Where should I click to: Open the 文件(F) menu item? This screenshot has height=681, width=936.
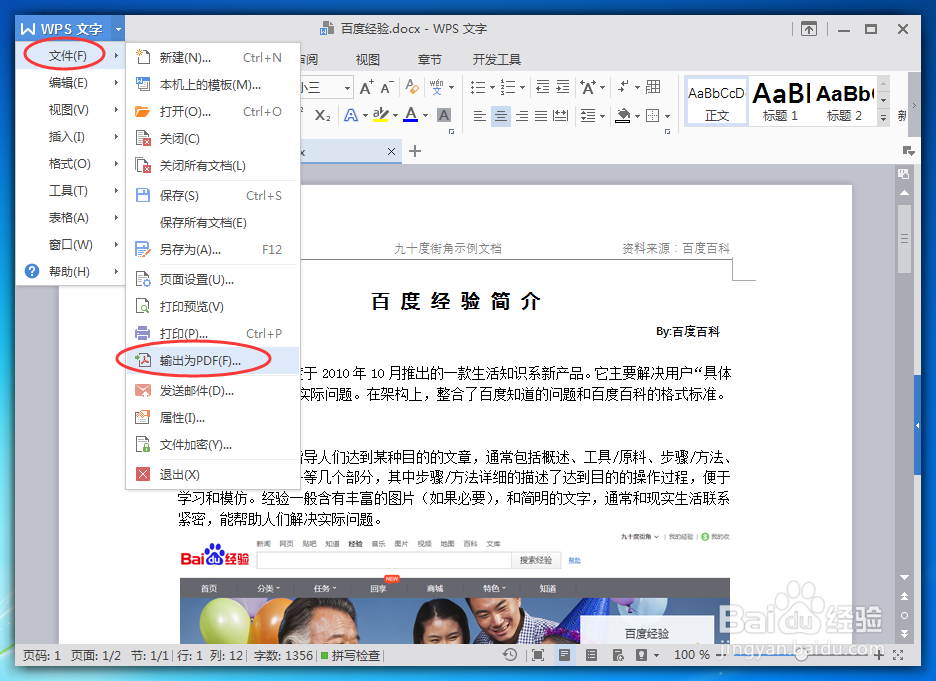(x=68, y=56)
